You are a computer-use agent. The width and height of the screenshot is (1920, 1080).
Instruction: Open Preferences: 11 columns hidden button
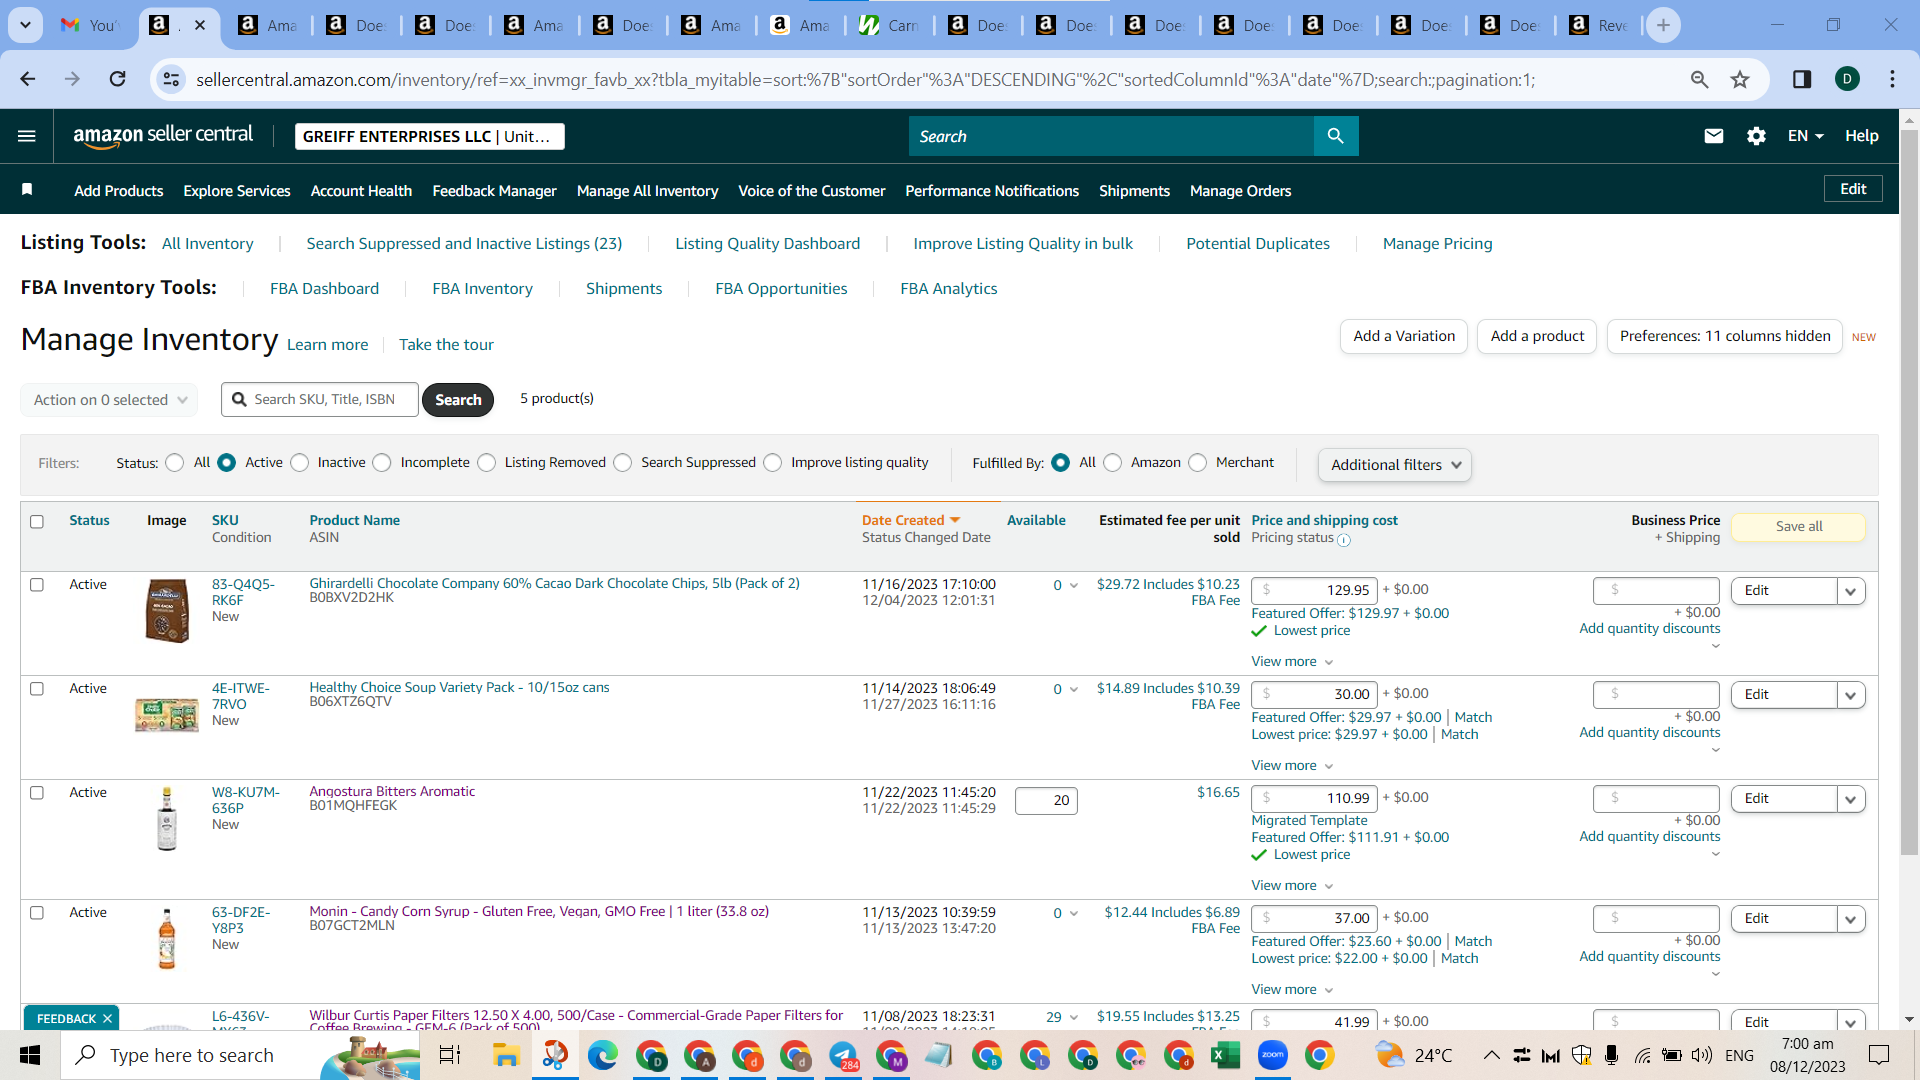click(x=1725, y=337)
